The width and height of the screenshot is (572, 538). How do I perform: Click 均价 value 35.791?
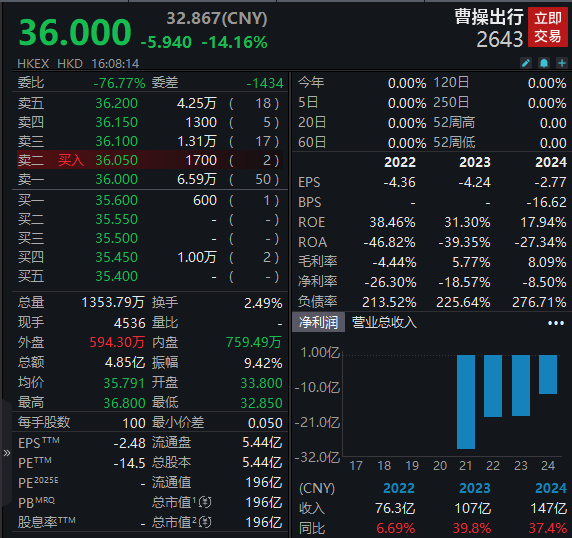(x=124, y=383)
